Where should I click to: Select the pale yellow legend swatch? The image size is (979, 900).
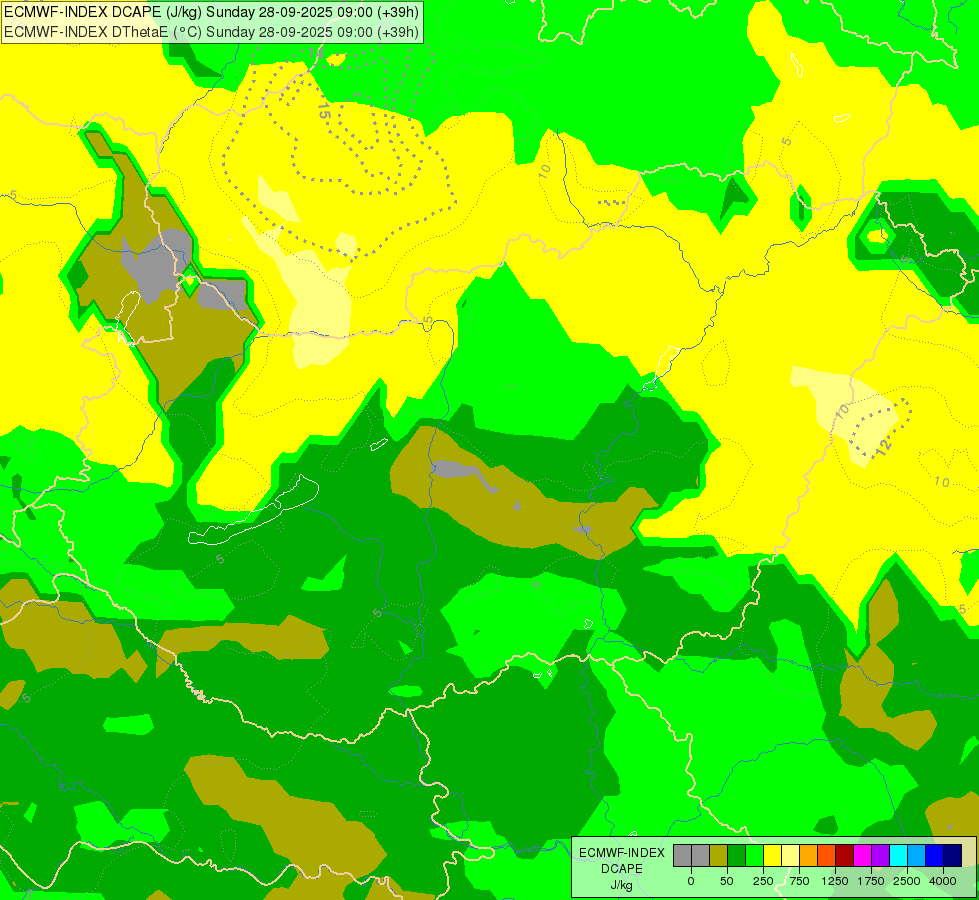790,856
